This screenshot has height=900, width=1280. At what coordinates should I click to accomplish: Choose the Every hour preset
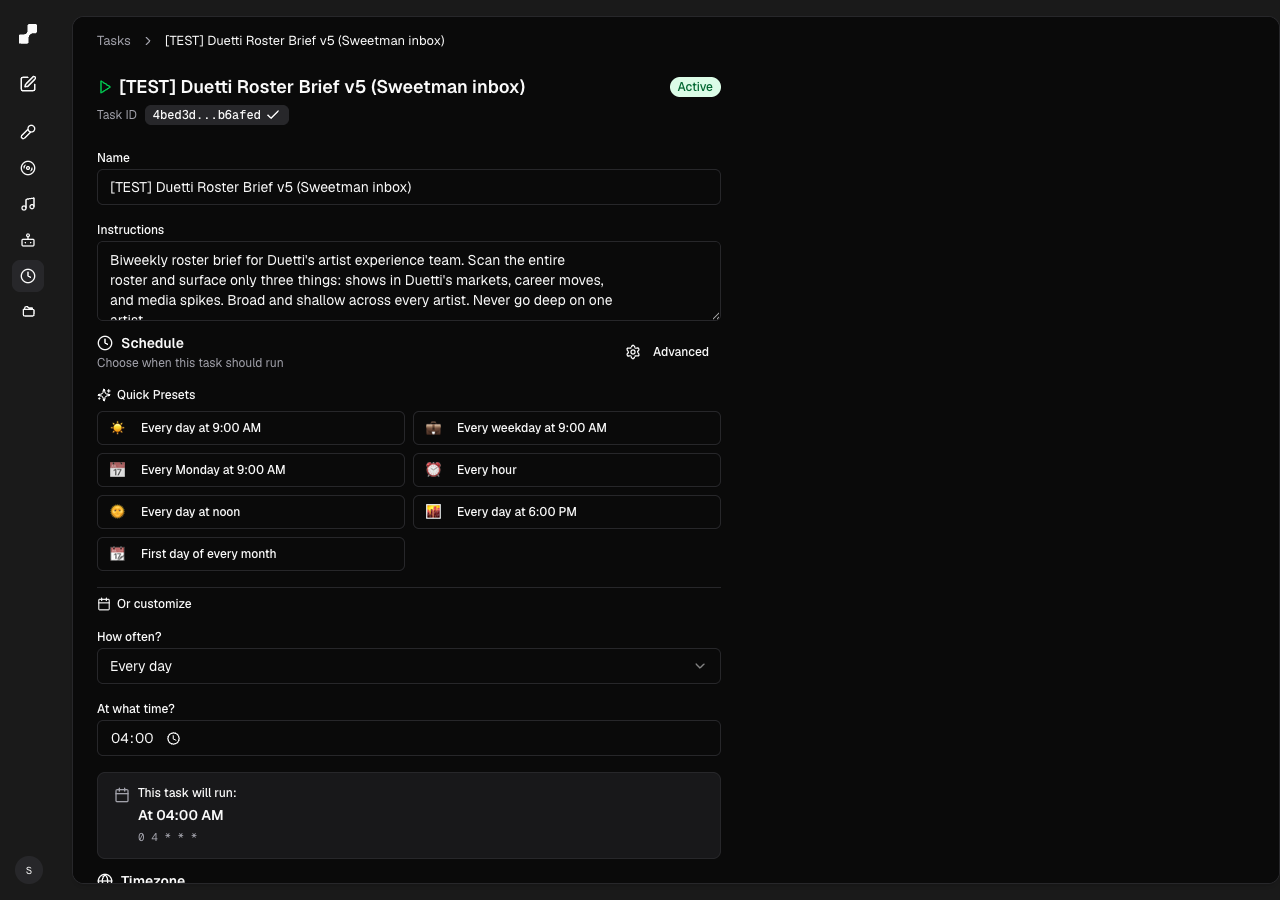[x=567, y=470]
